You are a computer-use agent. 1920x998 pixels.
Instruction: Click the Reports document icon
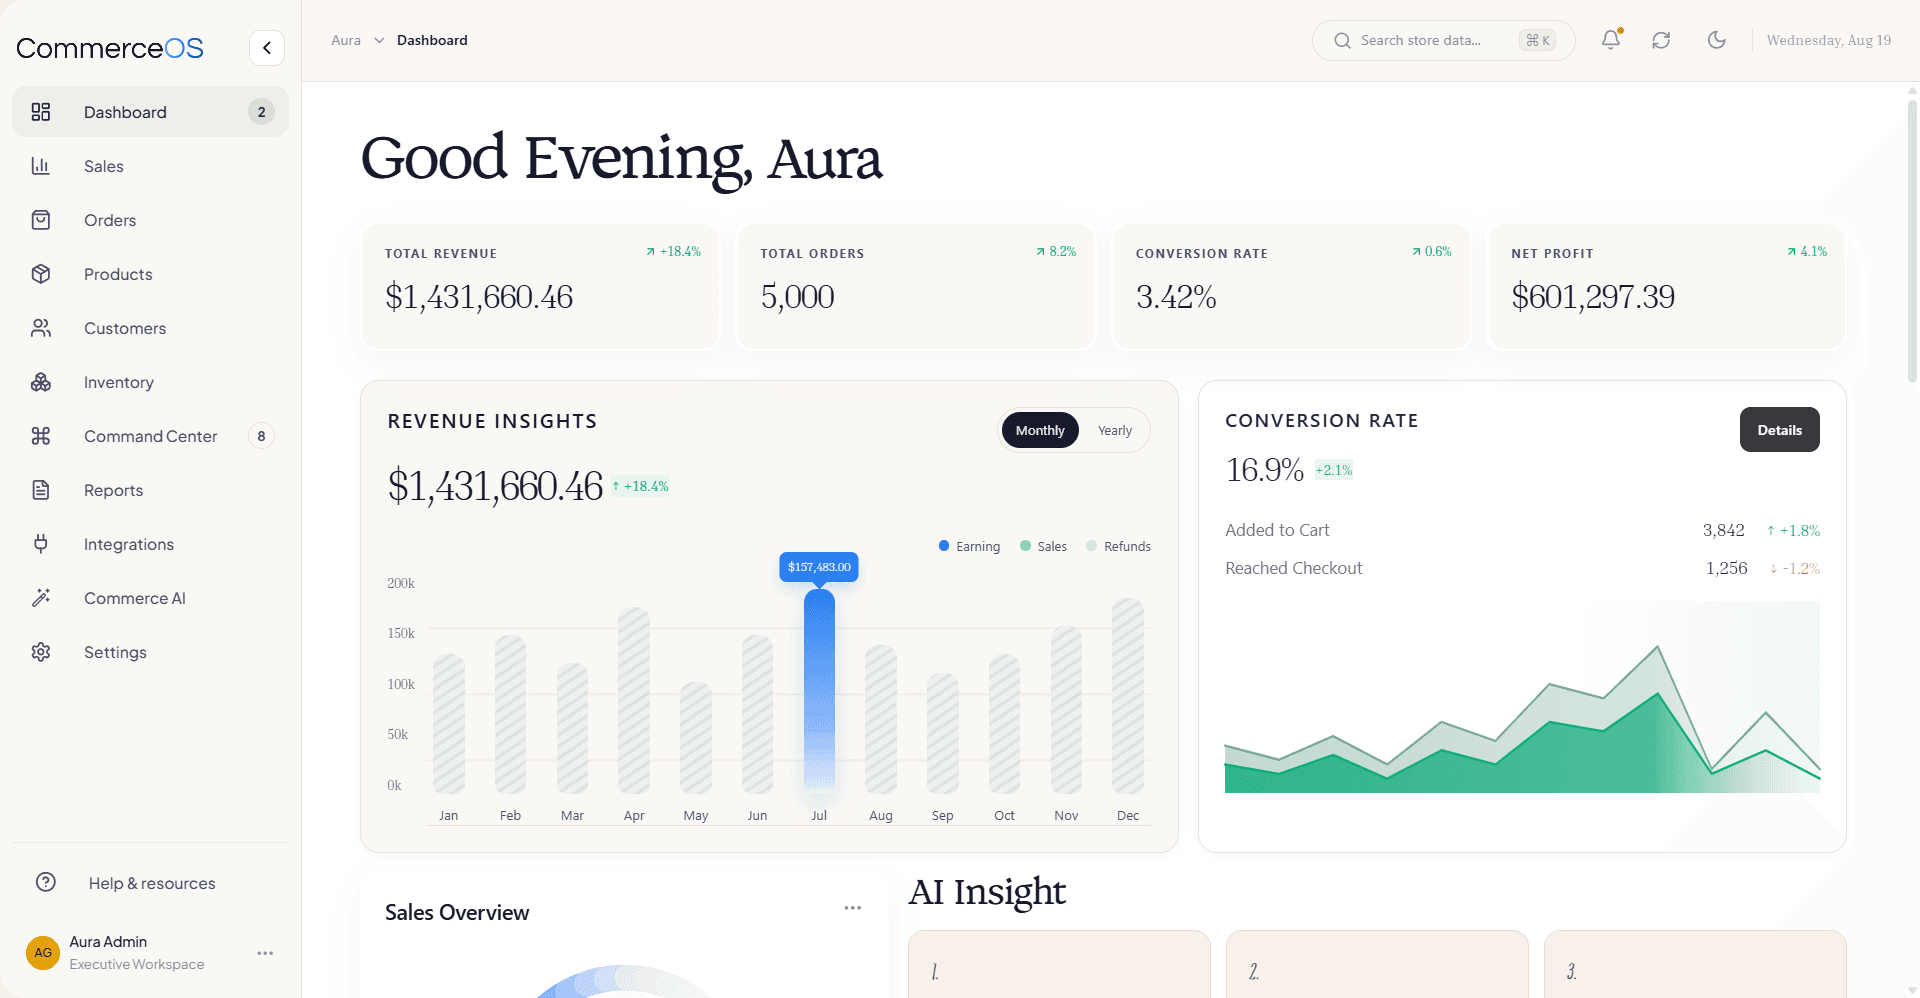click(41, 490)
